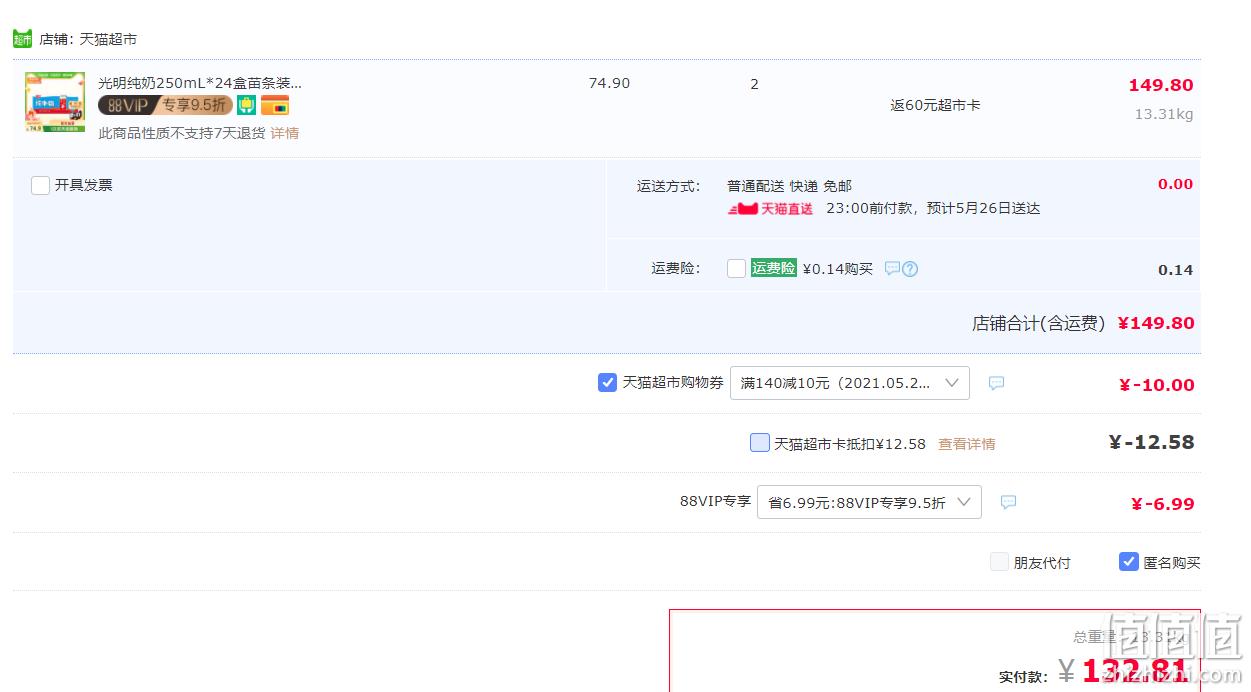
Task: Uncheck the 匿名购买 anonymous purchase checkbox
Action: tap(1129, 562)
